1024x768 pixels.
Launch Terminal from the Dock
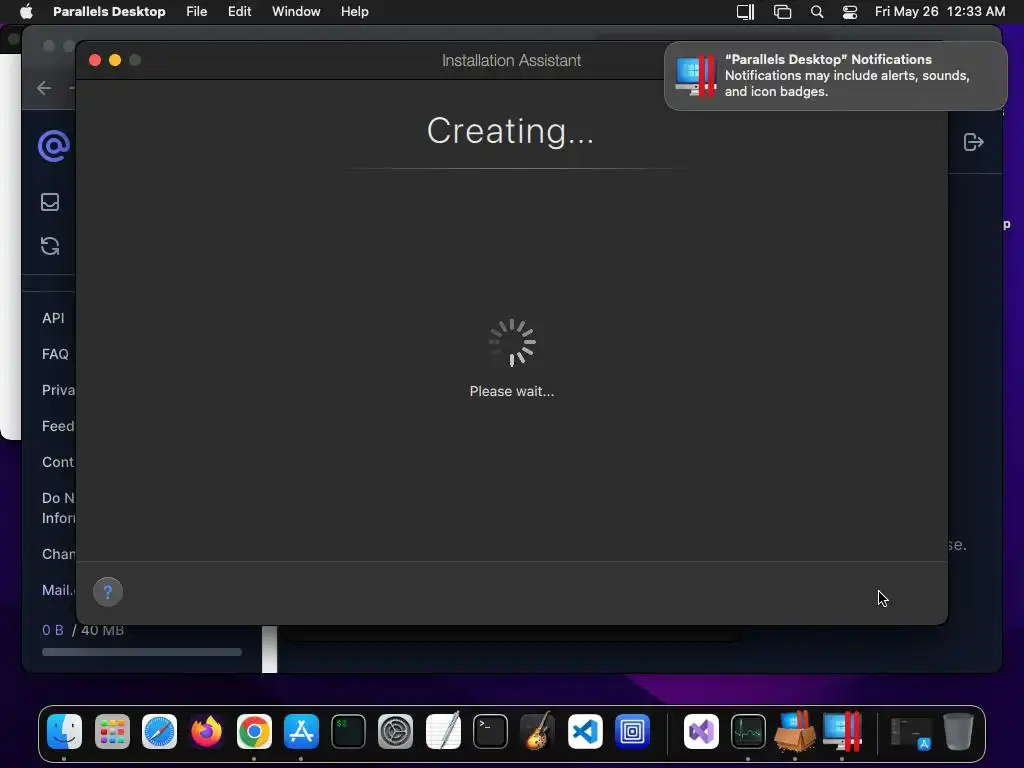tap(490, 731)
